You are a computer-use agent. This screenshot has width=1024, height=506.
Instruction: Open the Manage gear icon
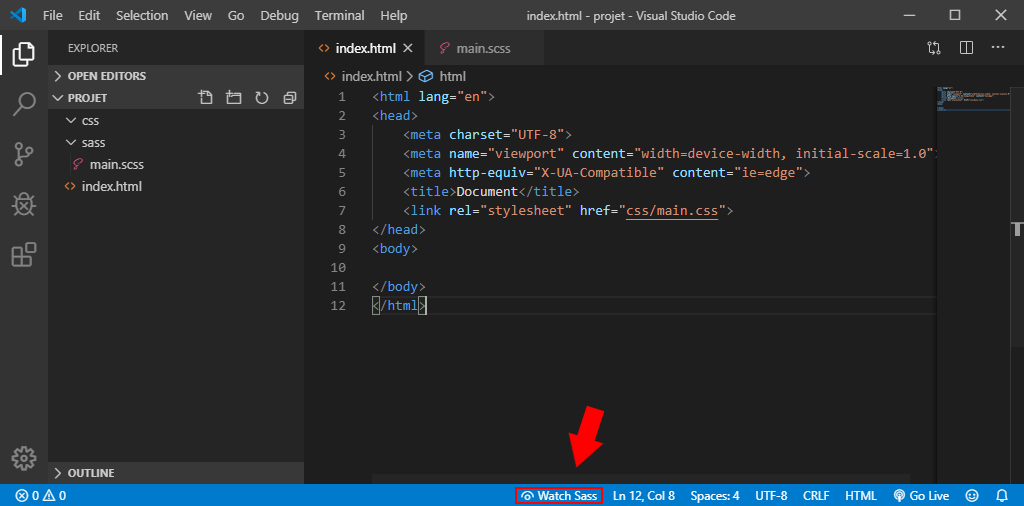[24, 458]
